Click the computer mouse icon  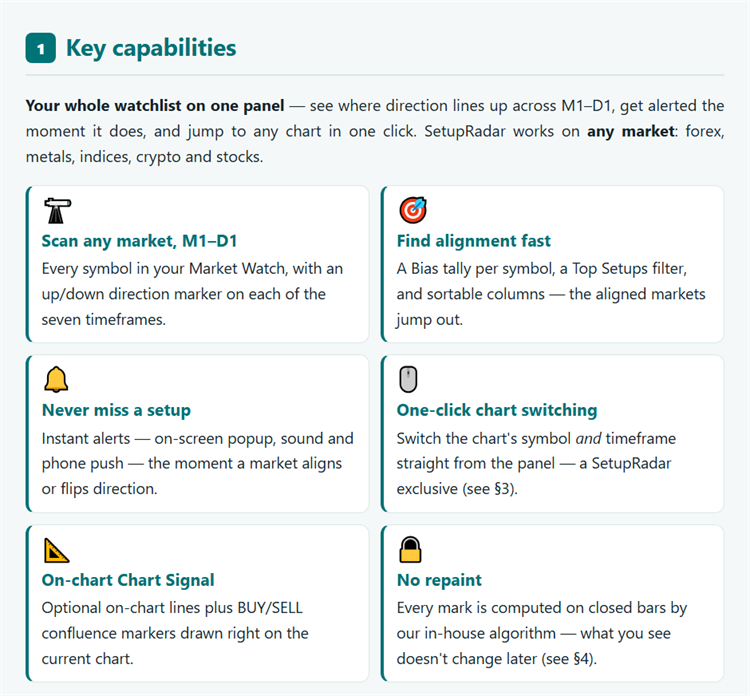[408, 379]
